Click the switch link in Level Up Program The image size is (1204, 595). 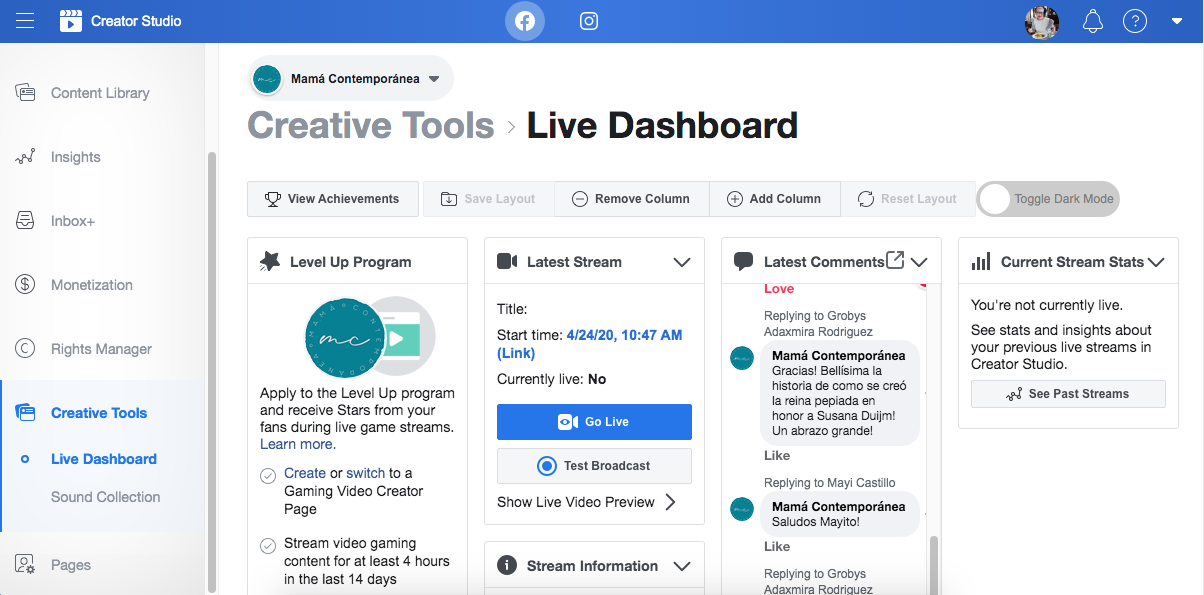(x=365, y=473)
